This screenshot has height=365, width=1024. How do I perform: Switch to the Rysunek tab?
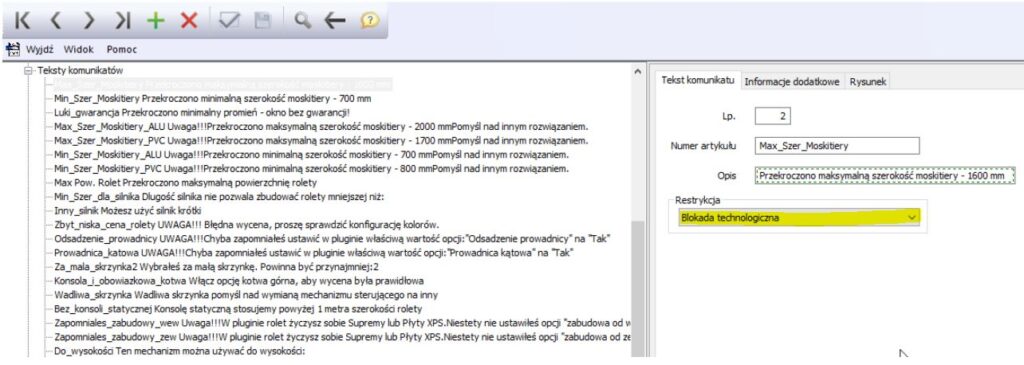click(x=867, y=82)
